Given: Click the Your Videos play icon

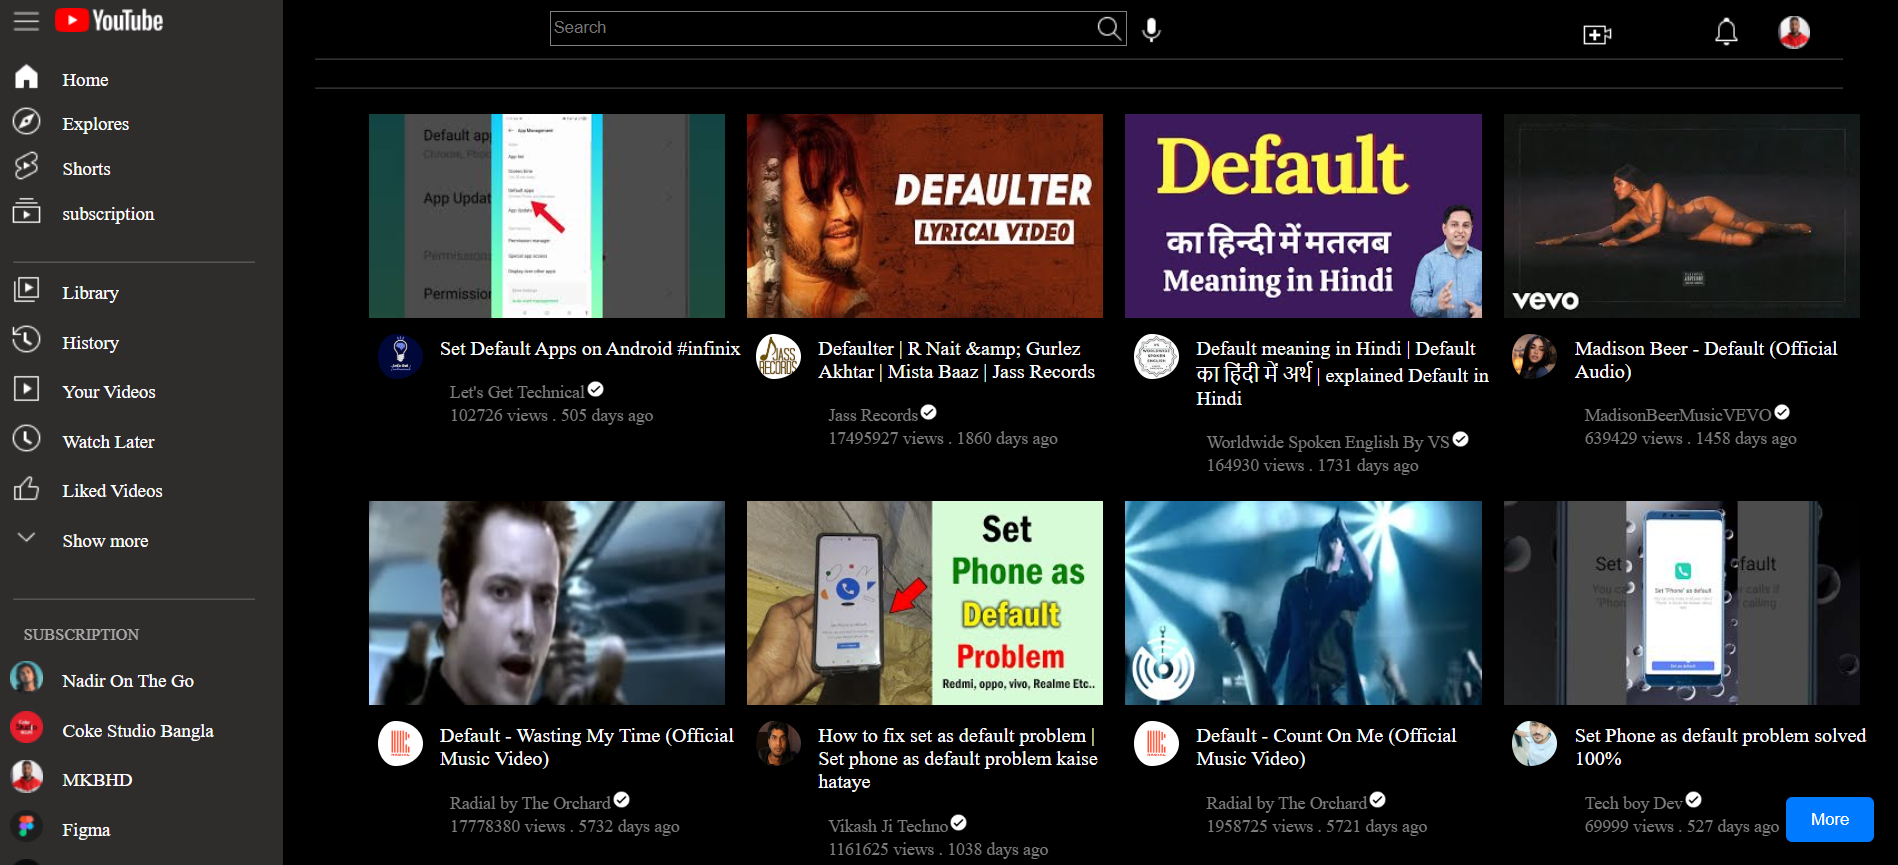Looking at the screenshot, I should 27,388.
